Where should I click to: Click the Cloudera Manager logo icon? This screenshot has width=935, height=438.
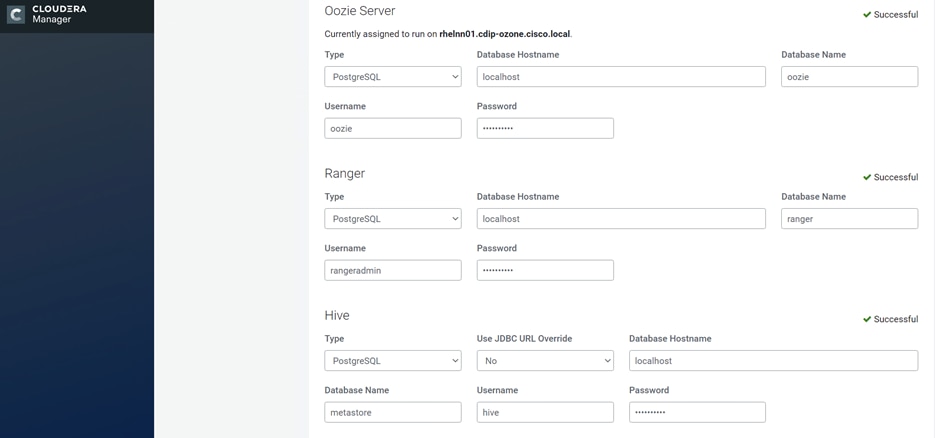click(x=16, y=14)
